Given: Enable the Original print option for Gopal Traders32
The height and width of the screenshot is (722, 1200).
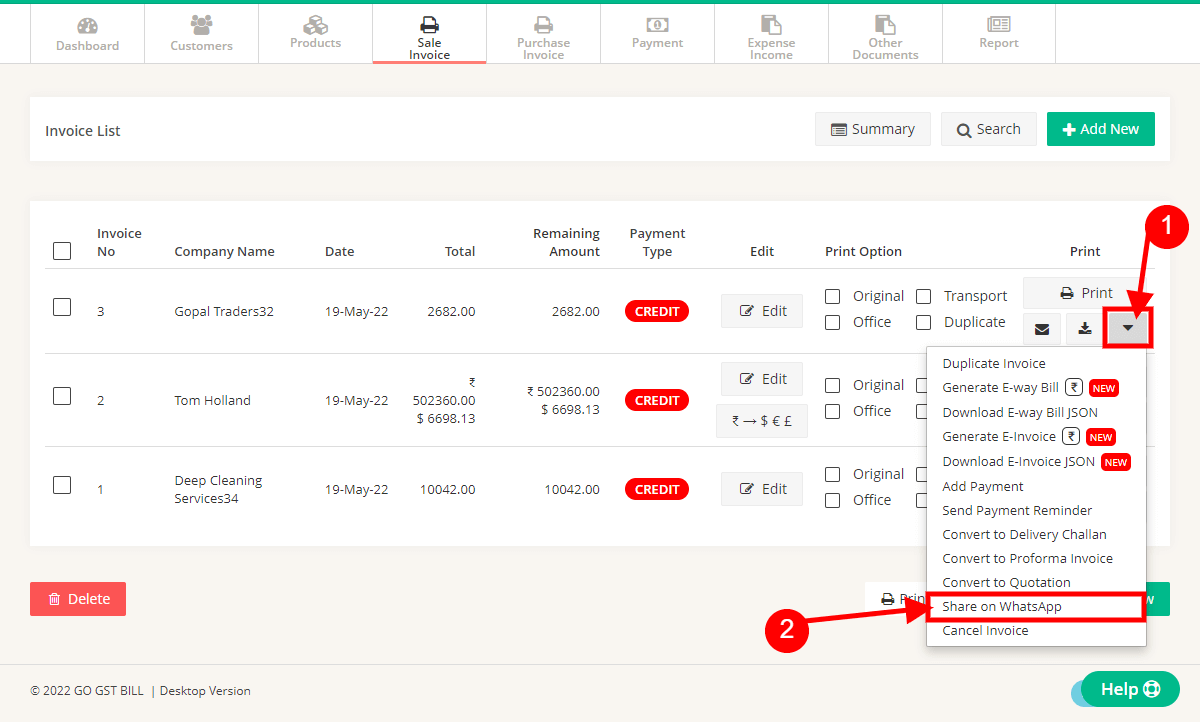Looking at the screenshot, I should click(x=833, y=295).
